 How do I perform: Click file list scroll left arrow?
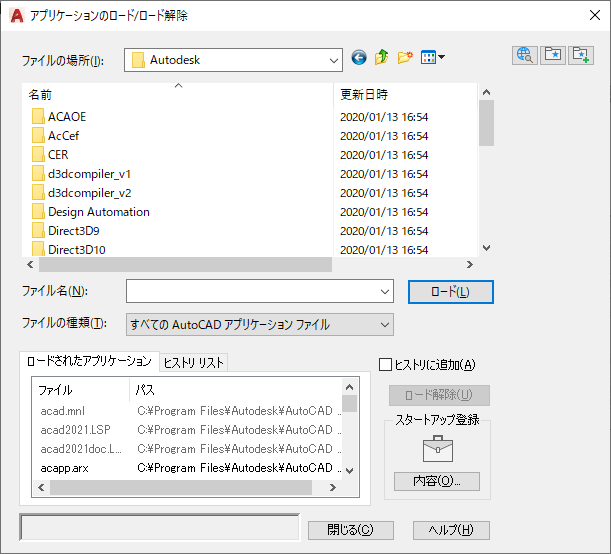tap(30, 265)
